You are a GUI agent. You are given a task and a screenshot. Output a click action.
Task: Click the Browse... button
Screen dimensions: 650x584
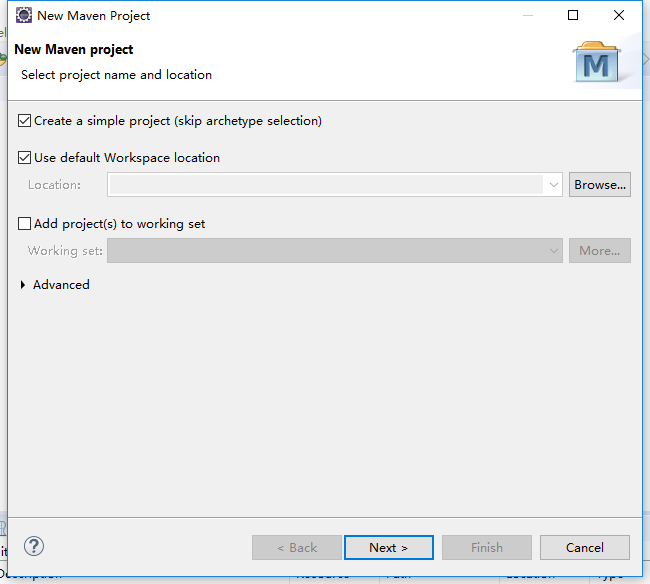coord(600,185)
